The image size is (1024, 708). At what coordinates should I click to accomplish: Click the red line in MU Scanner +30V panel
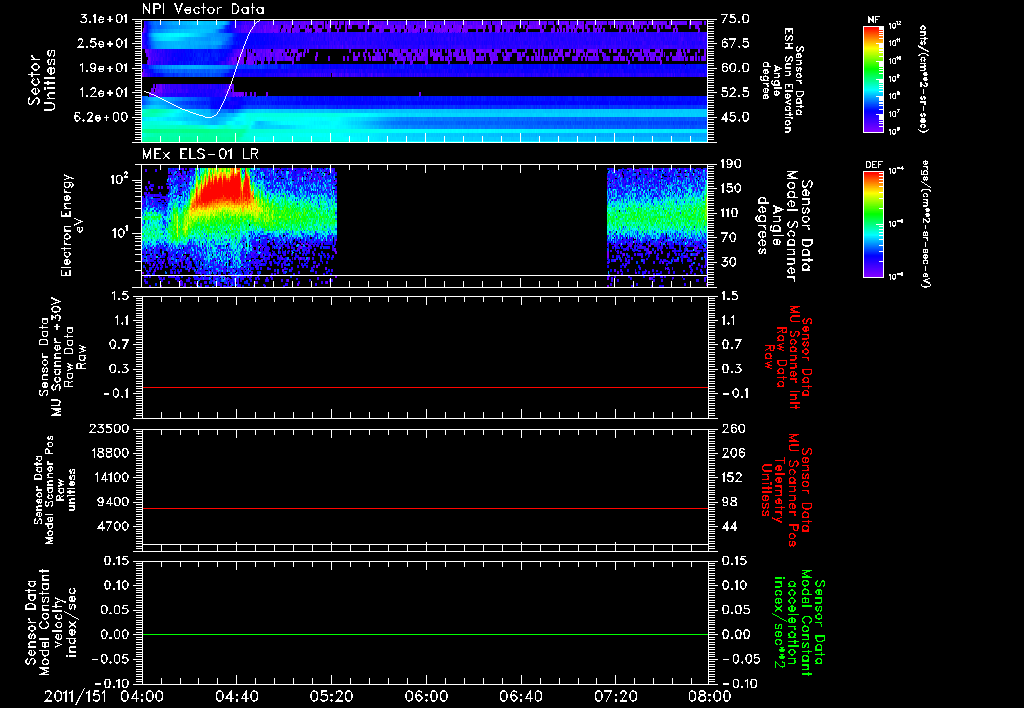(424, 387)
